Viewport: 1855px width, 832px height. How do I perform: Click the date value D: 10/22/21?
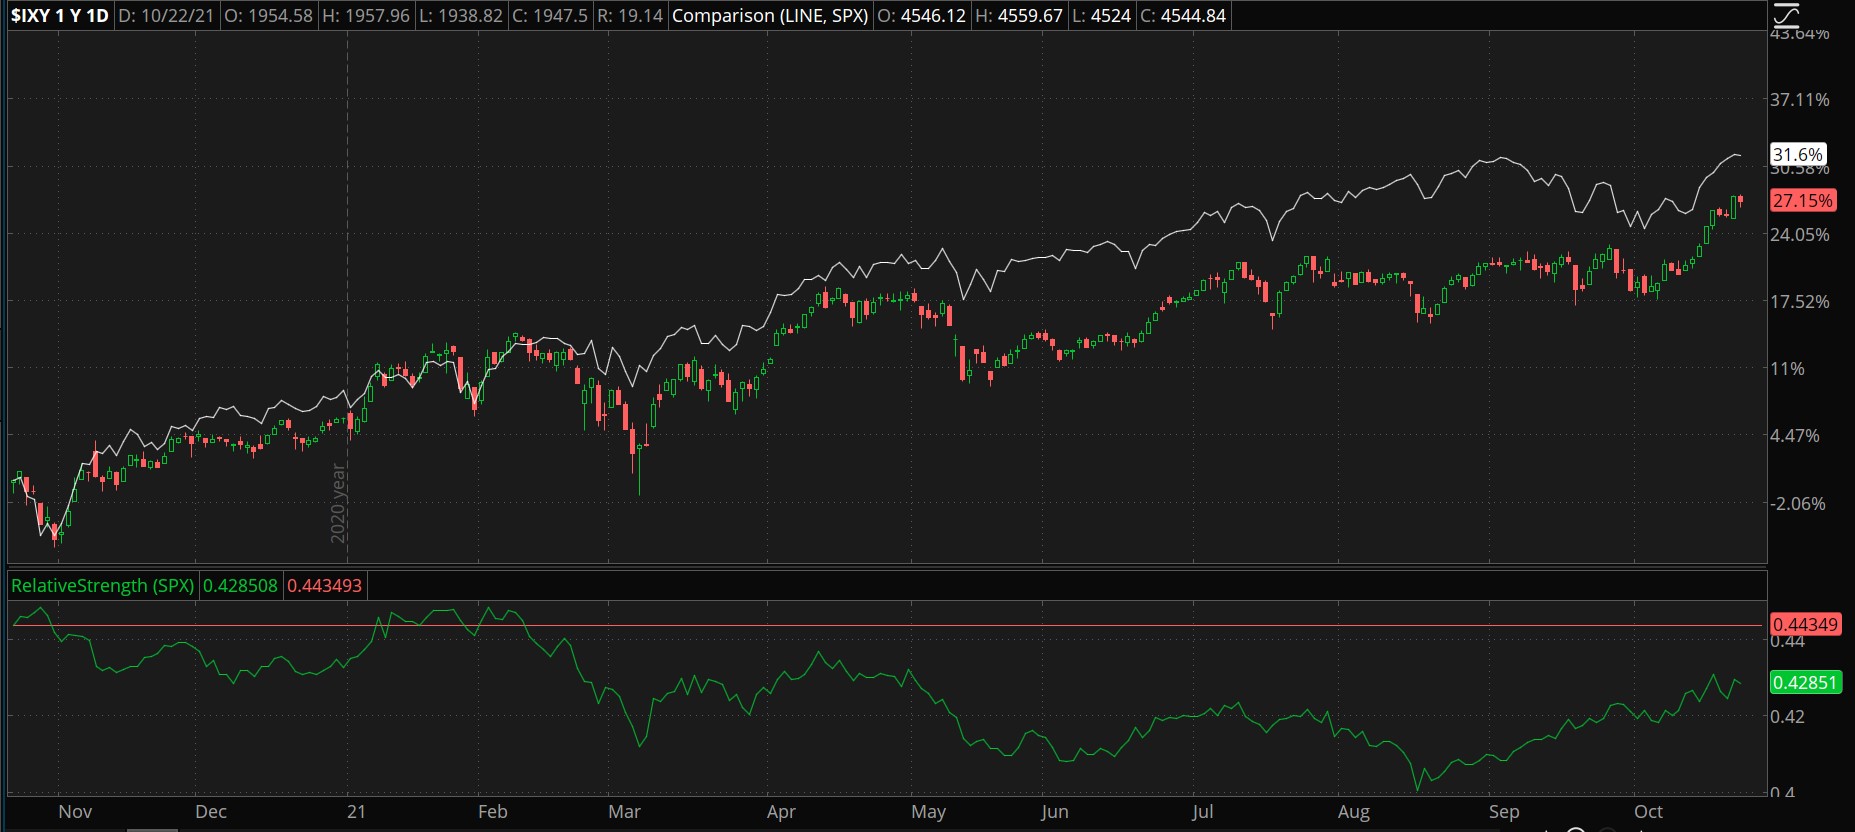[166, 16]
